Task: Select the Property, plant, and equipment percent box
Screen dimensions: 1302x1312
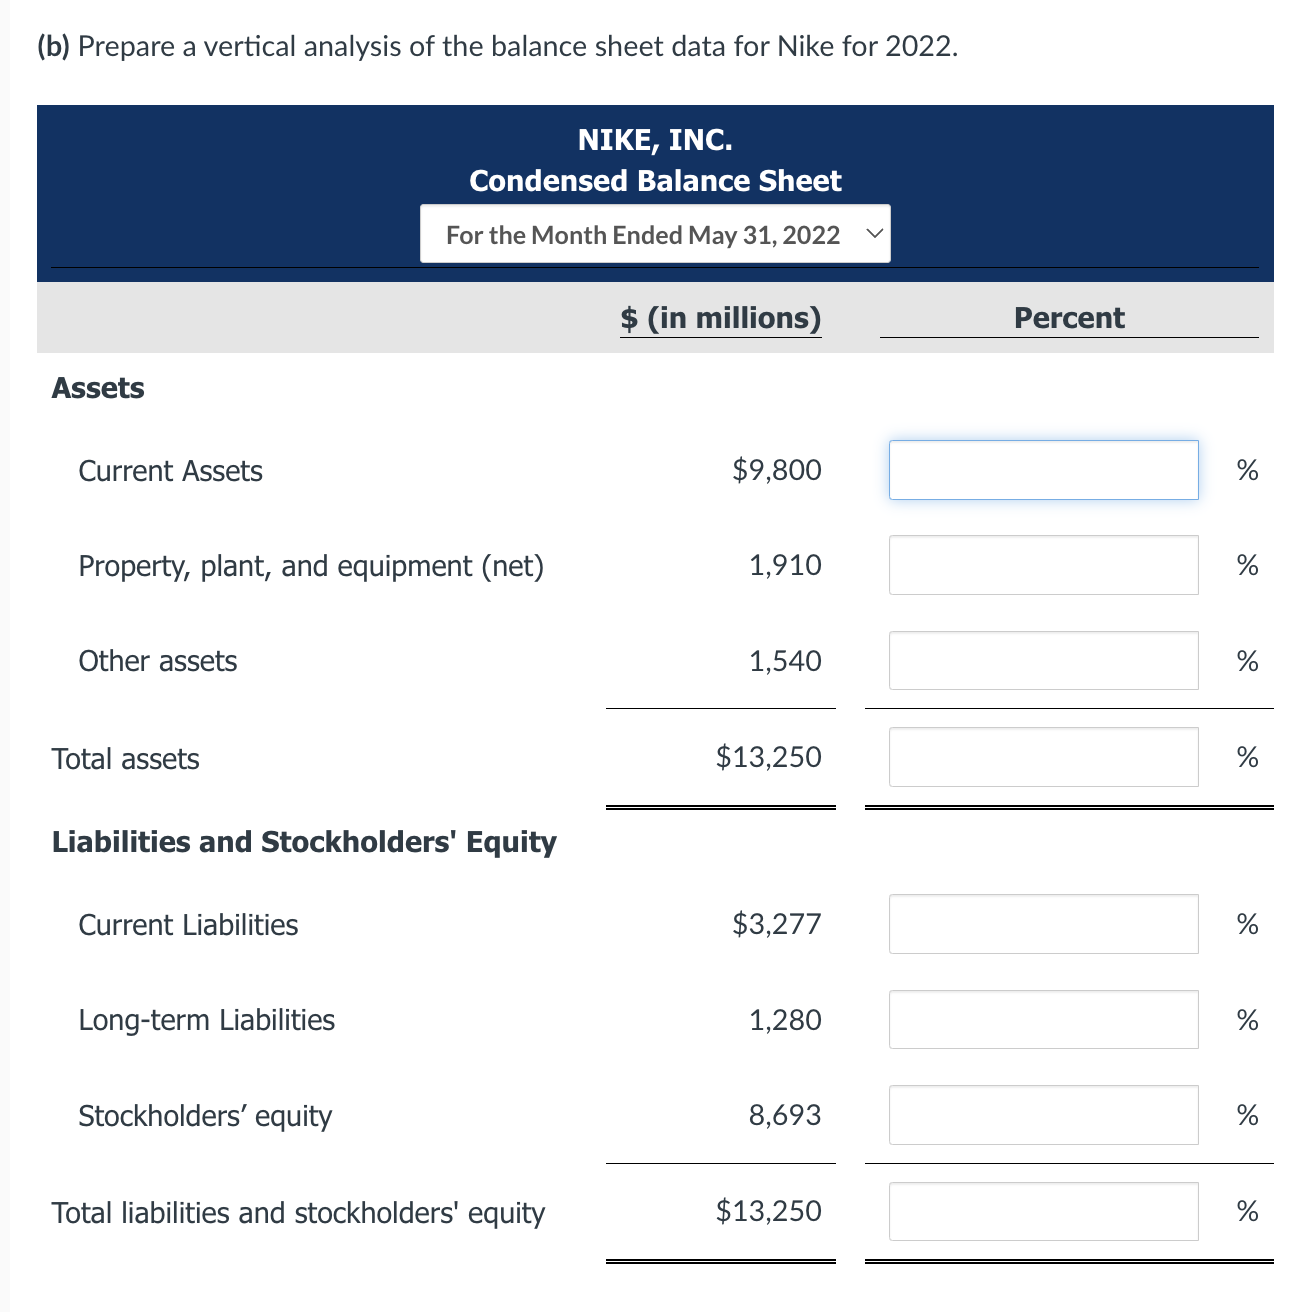Action: (1043, 565)
